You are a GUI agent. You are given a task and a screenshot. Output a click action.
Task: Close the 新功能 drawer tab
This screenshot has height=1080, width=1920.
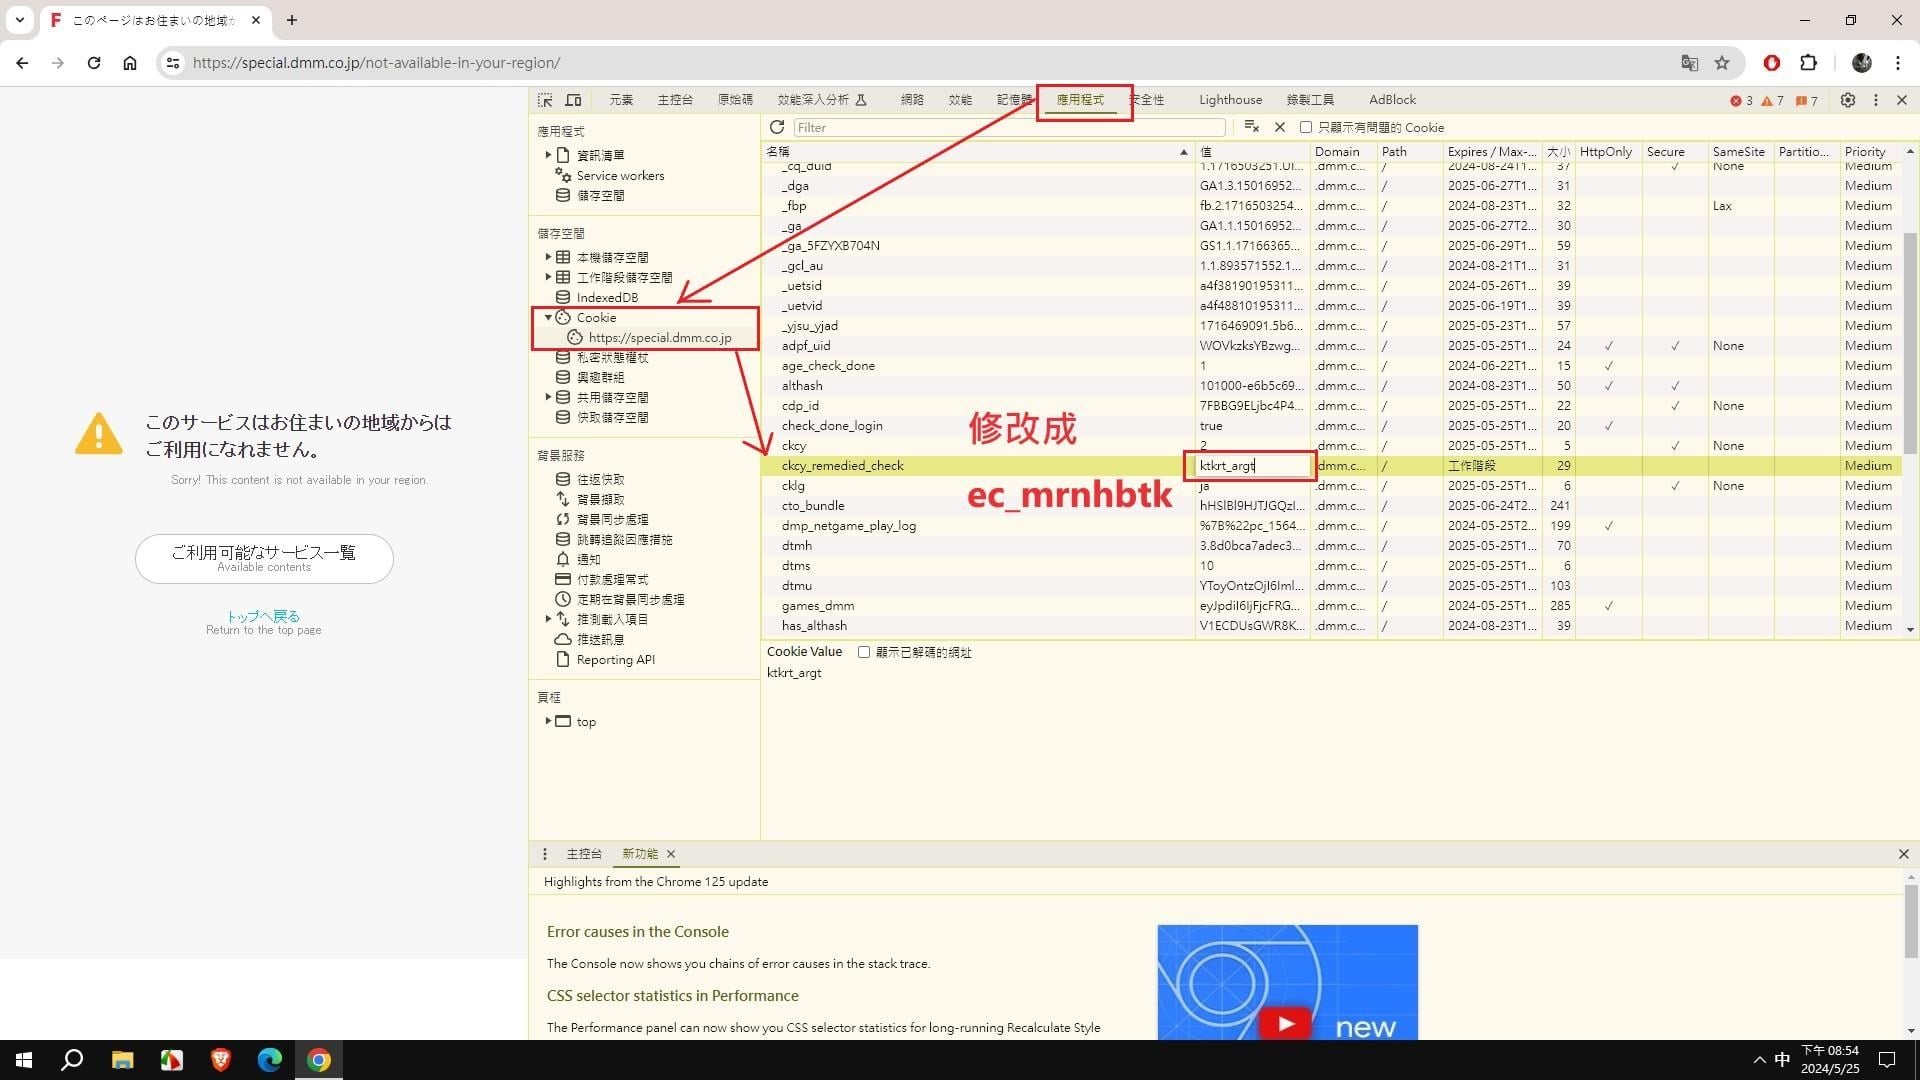(x=671, y=854)
